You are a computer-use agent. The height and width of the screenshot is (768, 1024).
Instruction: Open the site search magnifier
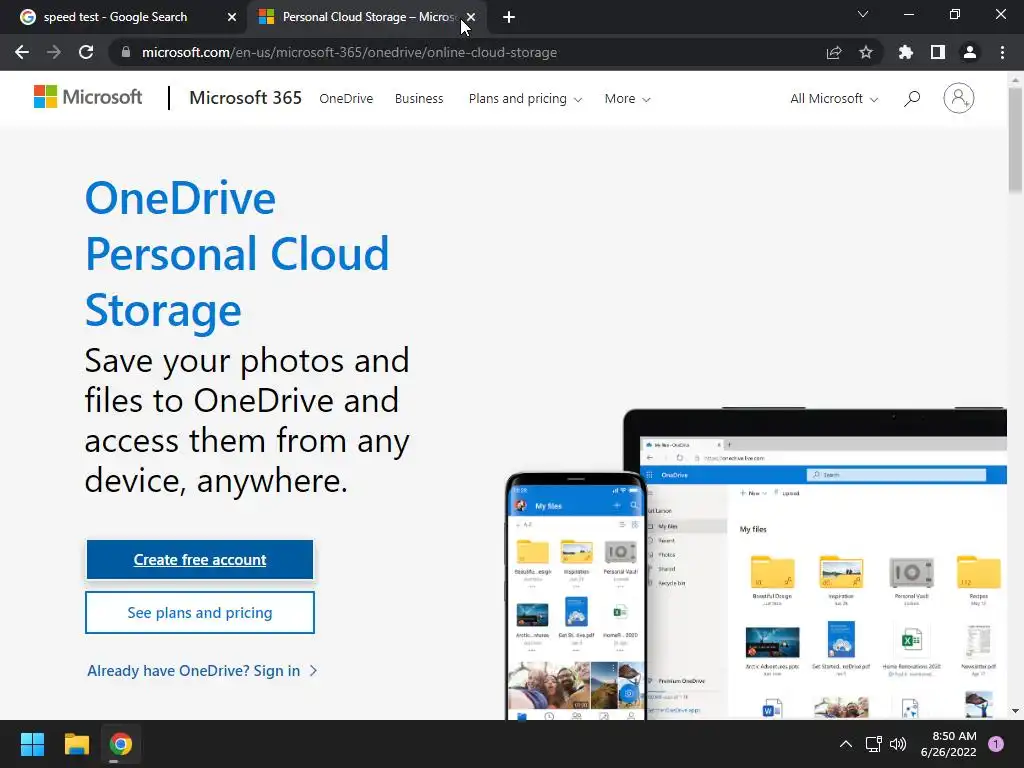pyautogui.click(x=912, y=99)
